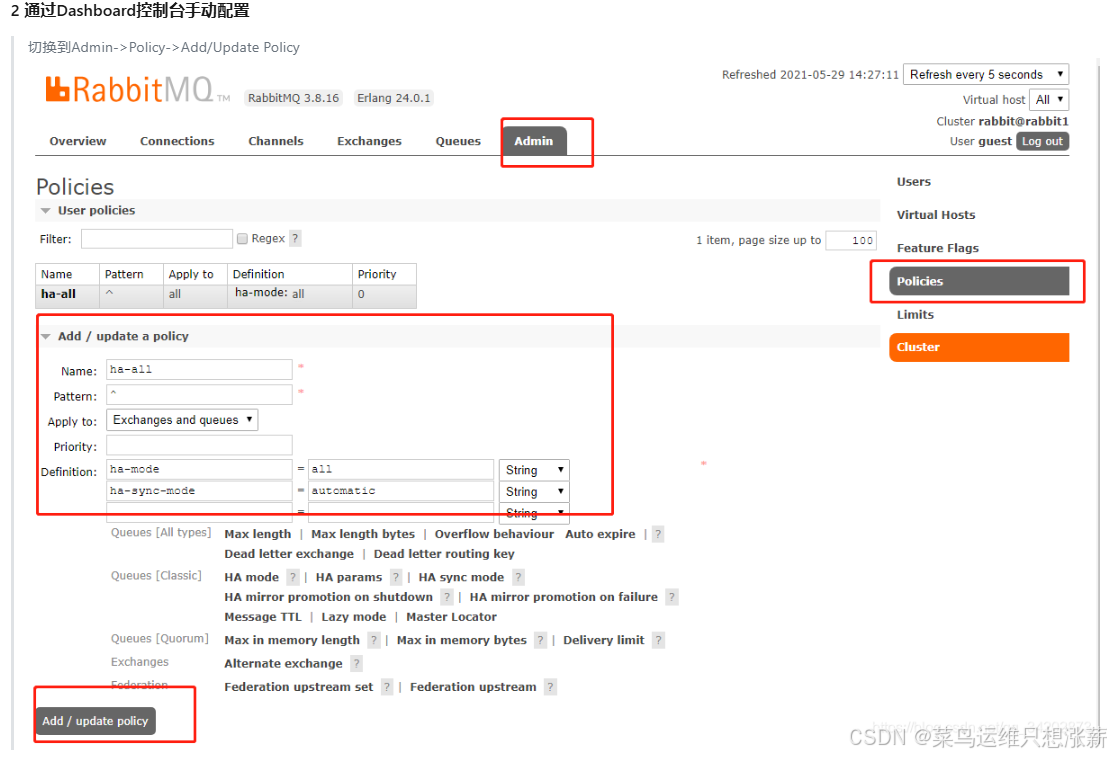Insert Message TTL definition

[262, 617]
